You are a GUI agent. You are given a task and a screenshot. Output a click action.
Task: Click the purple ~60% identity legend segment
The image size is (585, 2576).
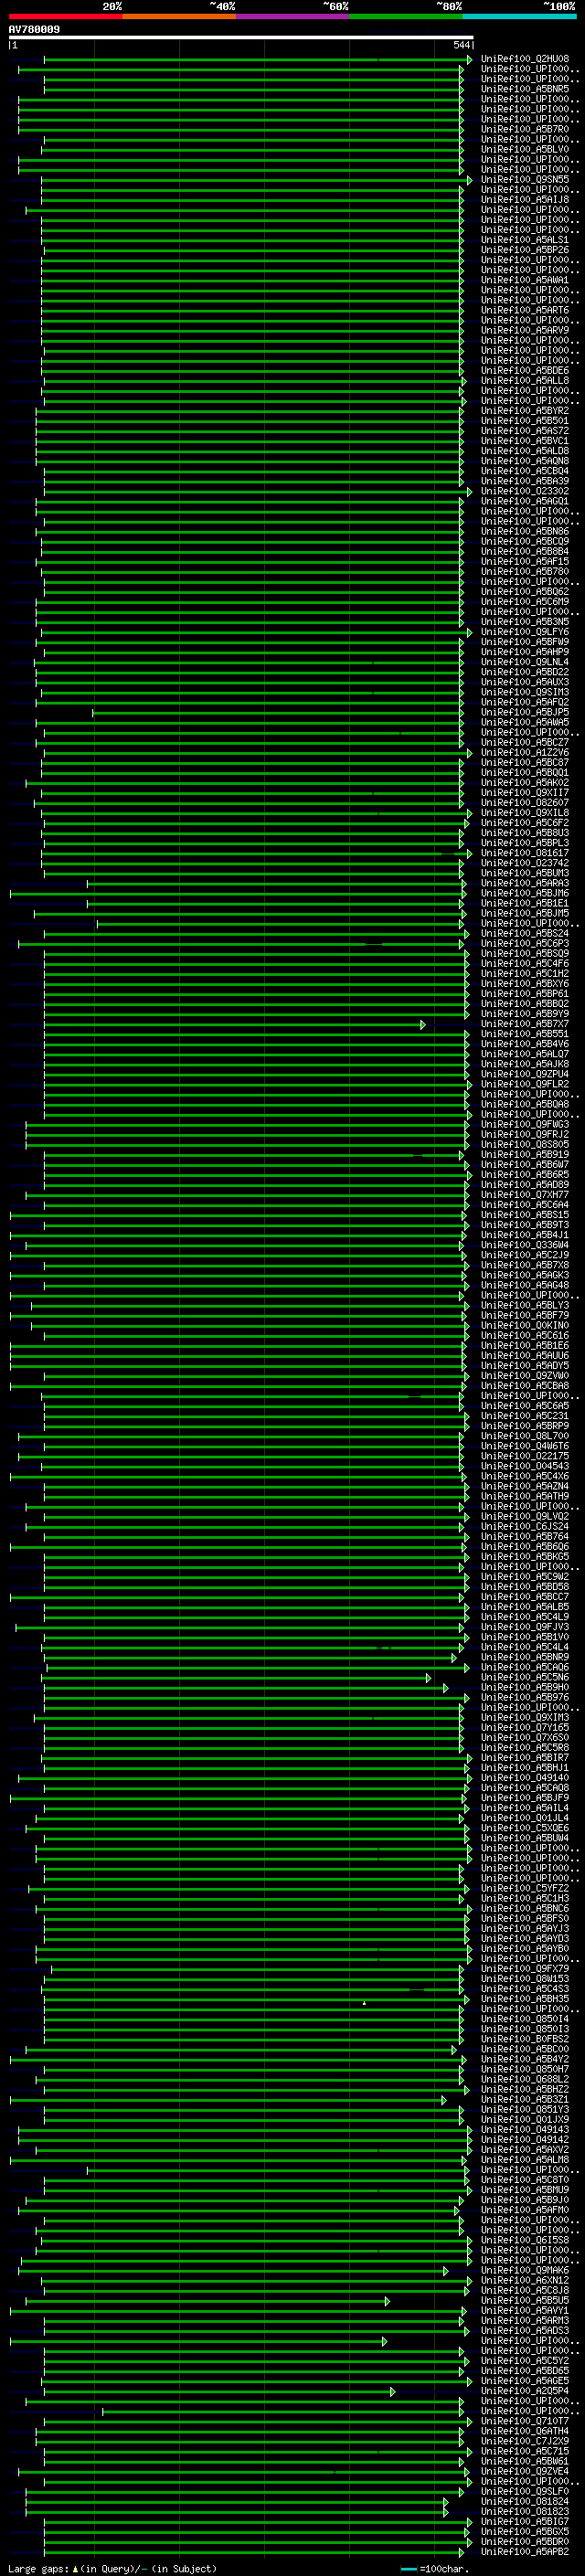coord(293,16)
